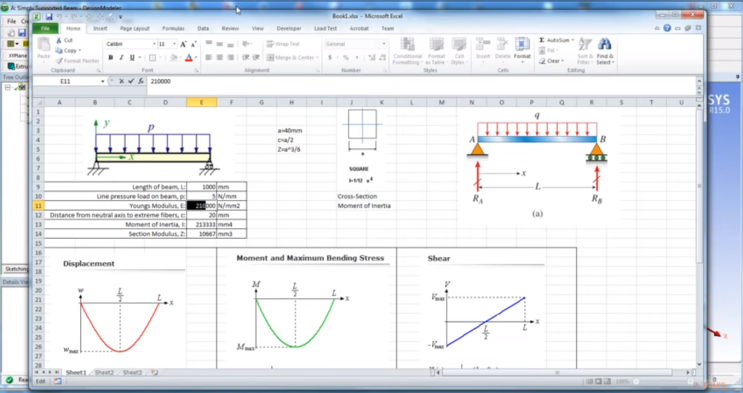Click the Format Painter brush
Viewport: 743px width, 393px height.
click(x=59, y=61)
